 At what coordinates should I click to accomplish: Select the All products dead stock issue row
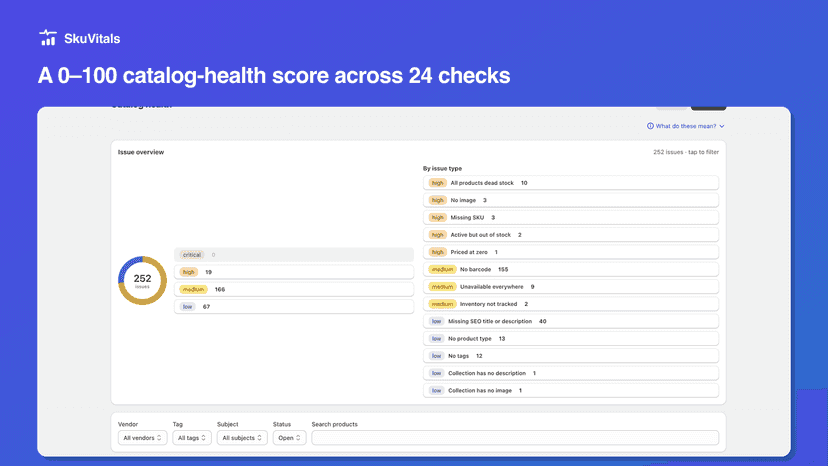point(571,183)
